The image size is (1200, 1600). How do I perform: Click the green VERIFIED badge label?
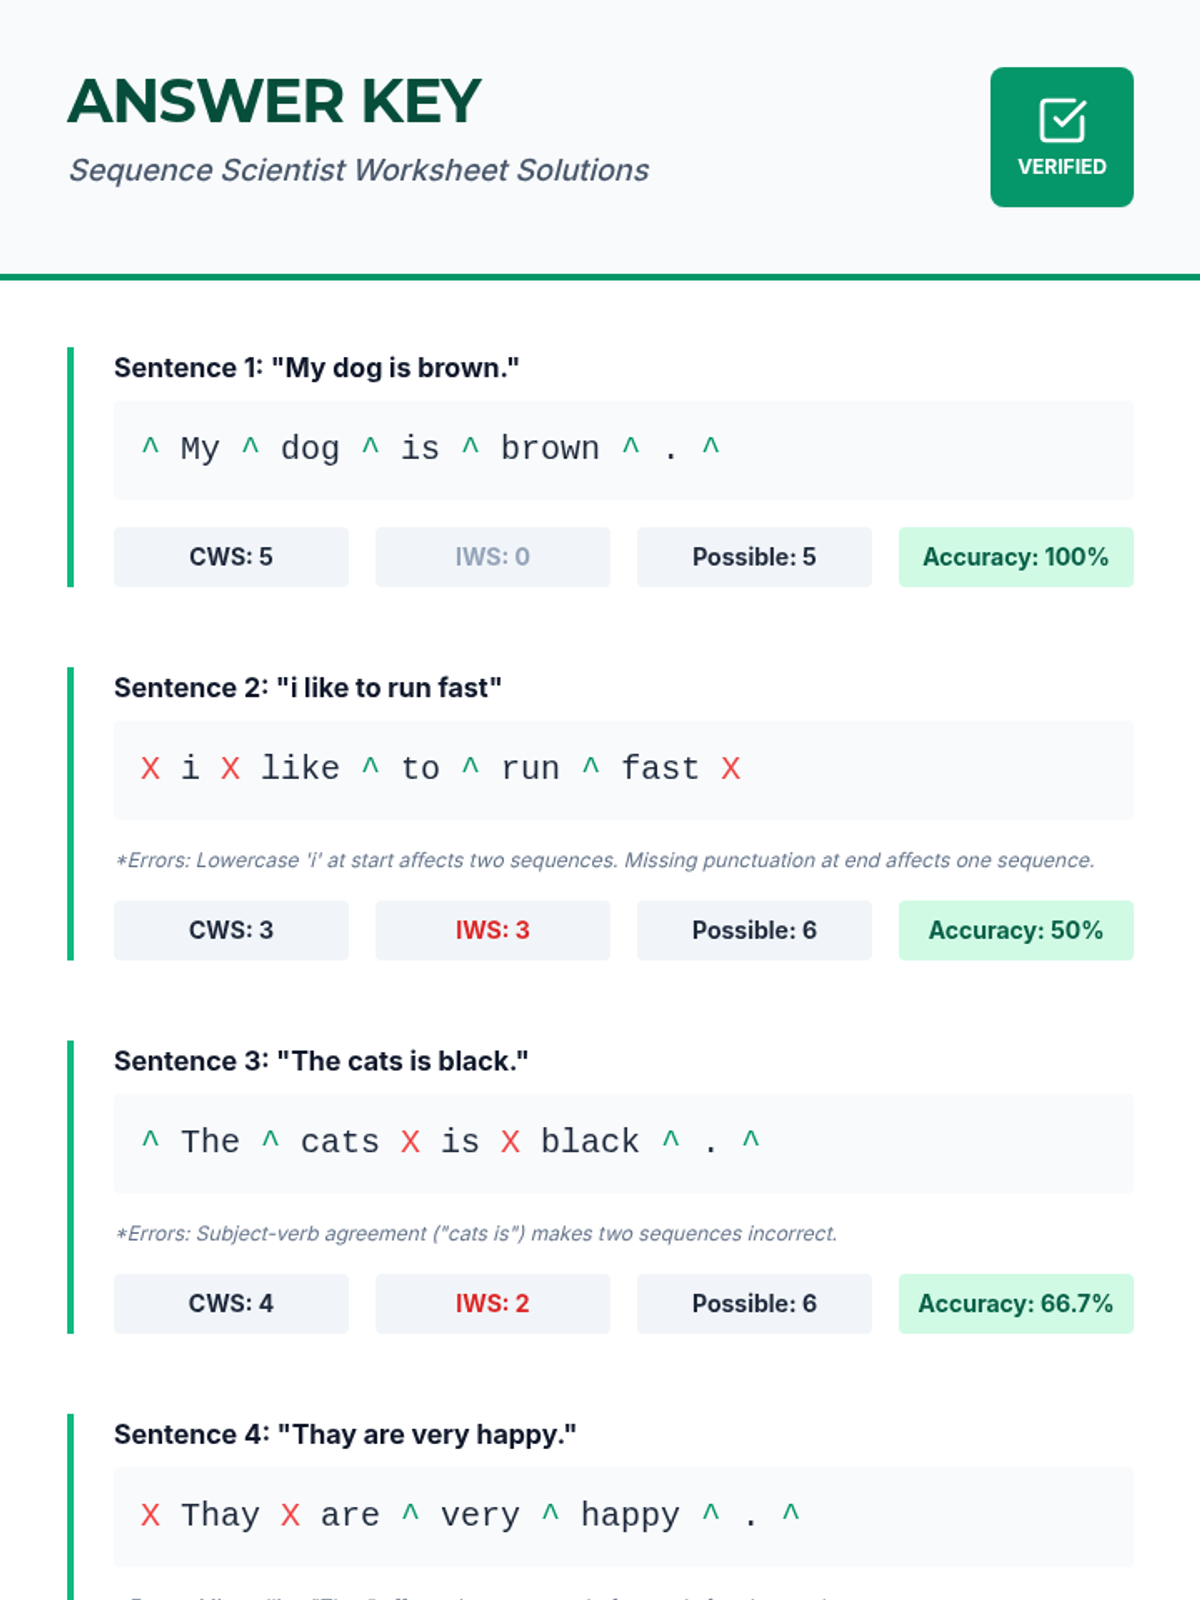pyautogui.click(x=1062, y=167)
